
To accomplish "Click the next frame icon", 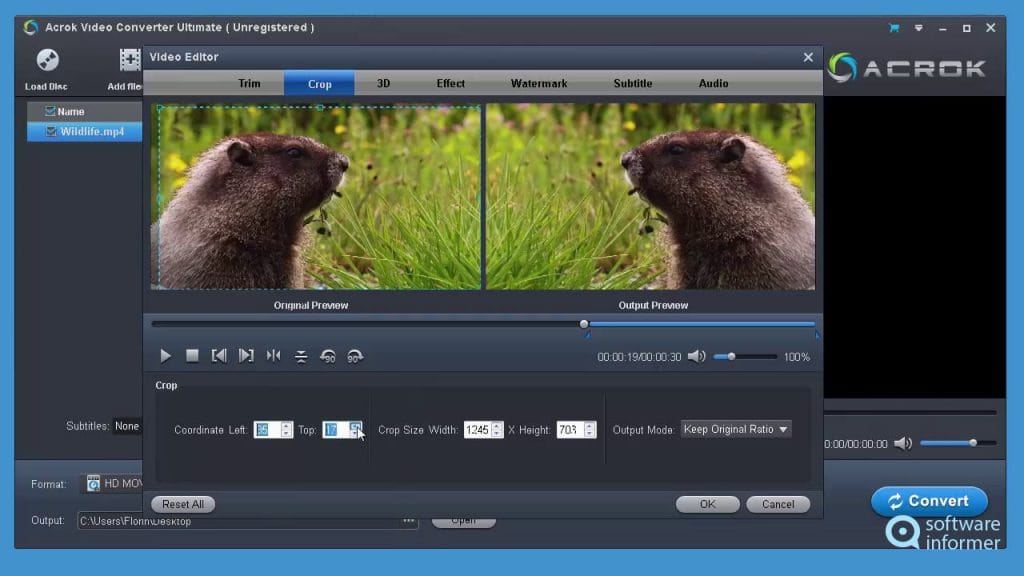I will pos(246,355).
